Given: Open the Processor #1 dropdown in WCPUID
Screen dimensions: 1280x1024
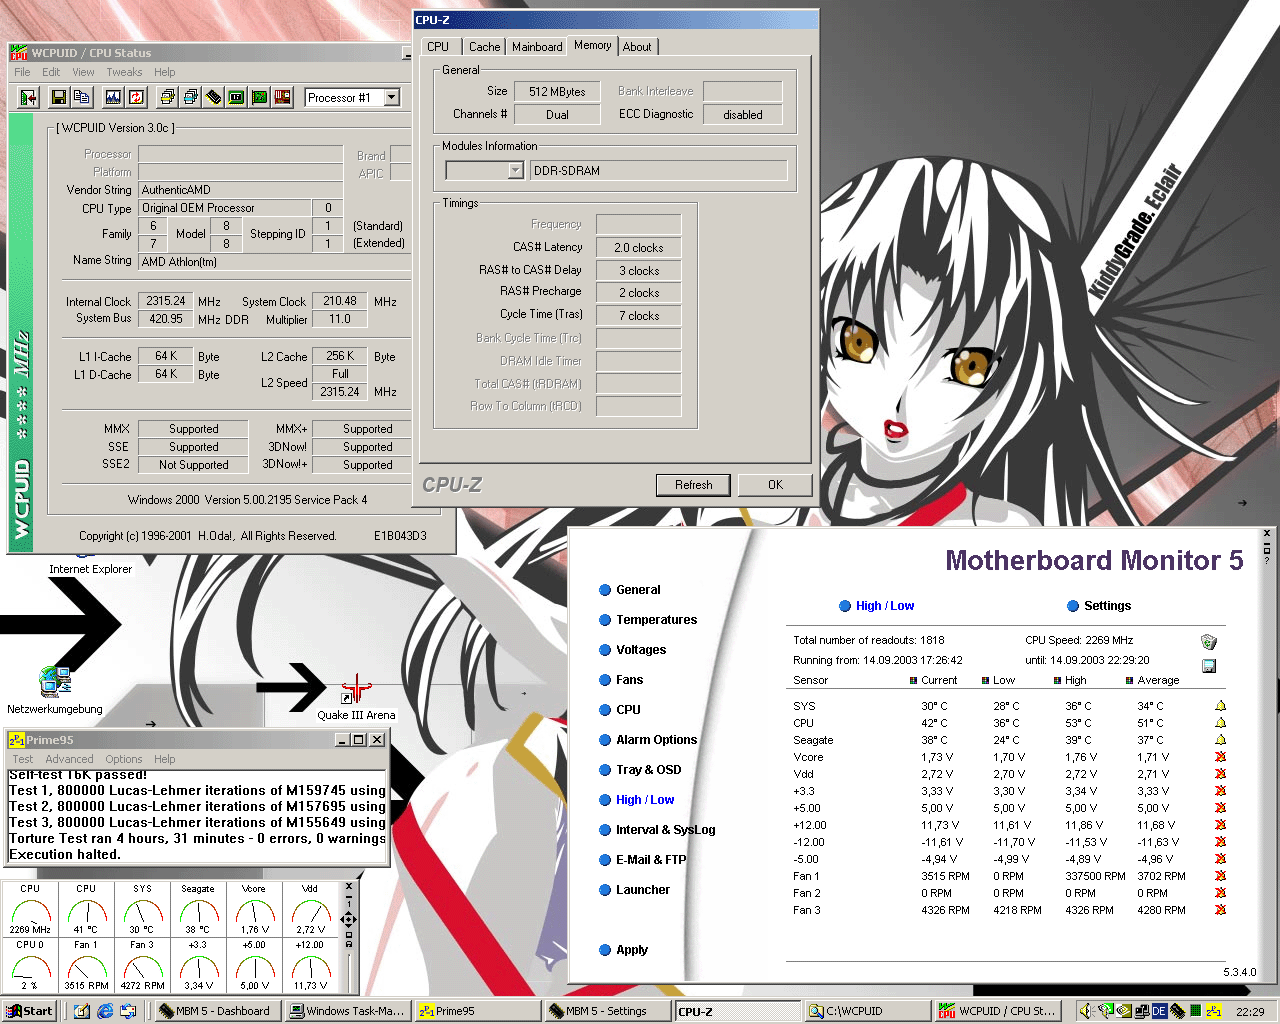Looking at the screenshot, I should click(392, 97).
